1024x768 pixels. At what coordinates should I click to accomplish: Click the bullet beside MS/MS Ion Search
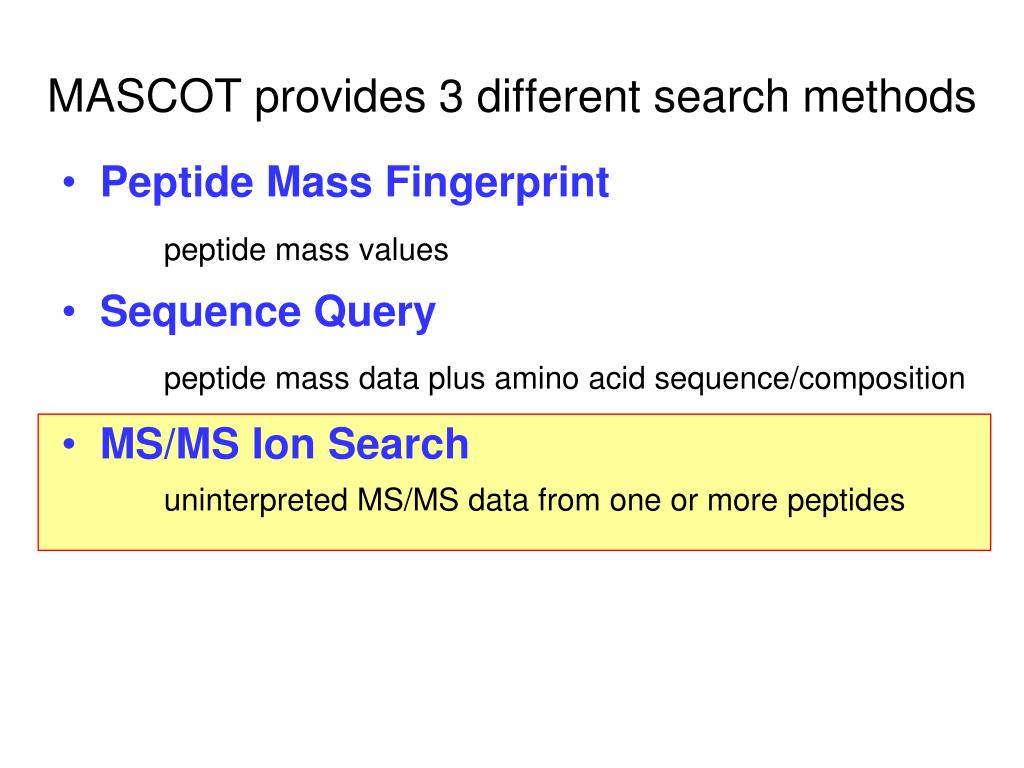(69, 445)
